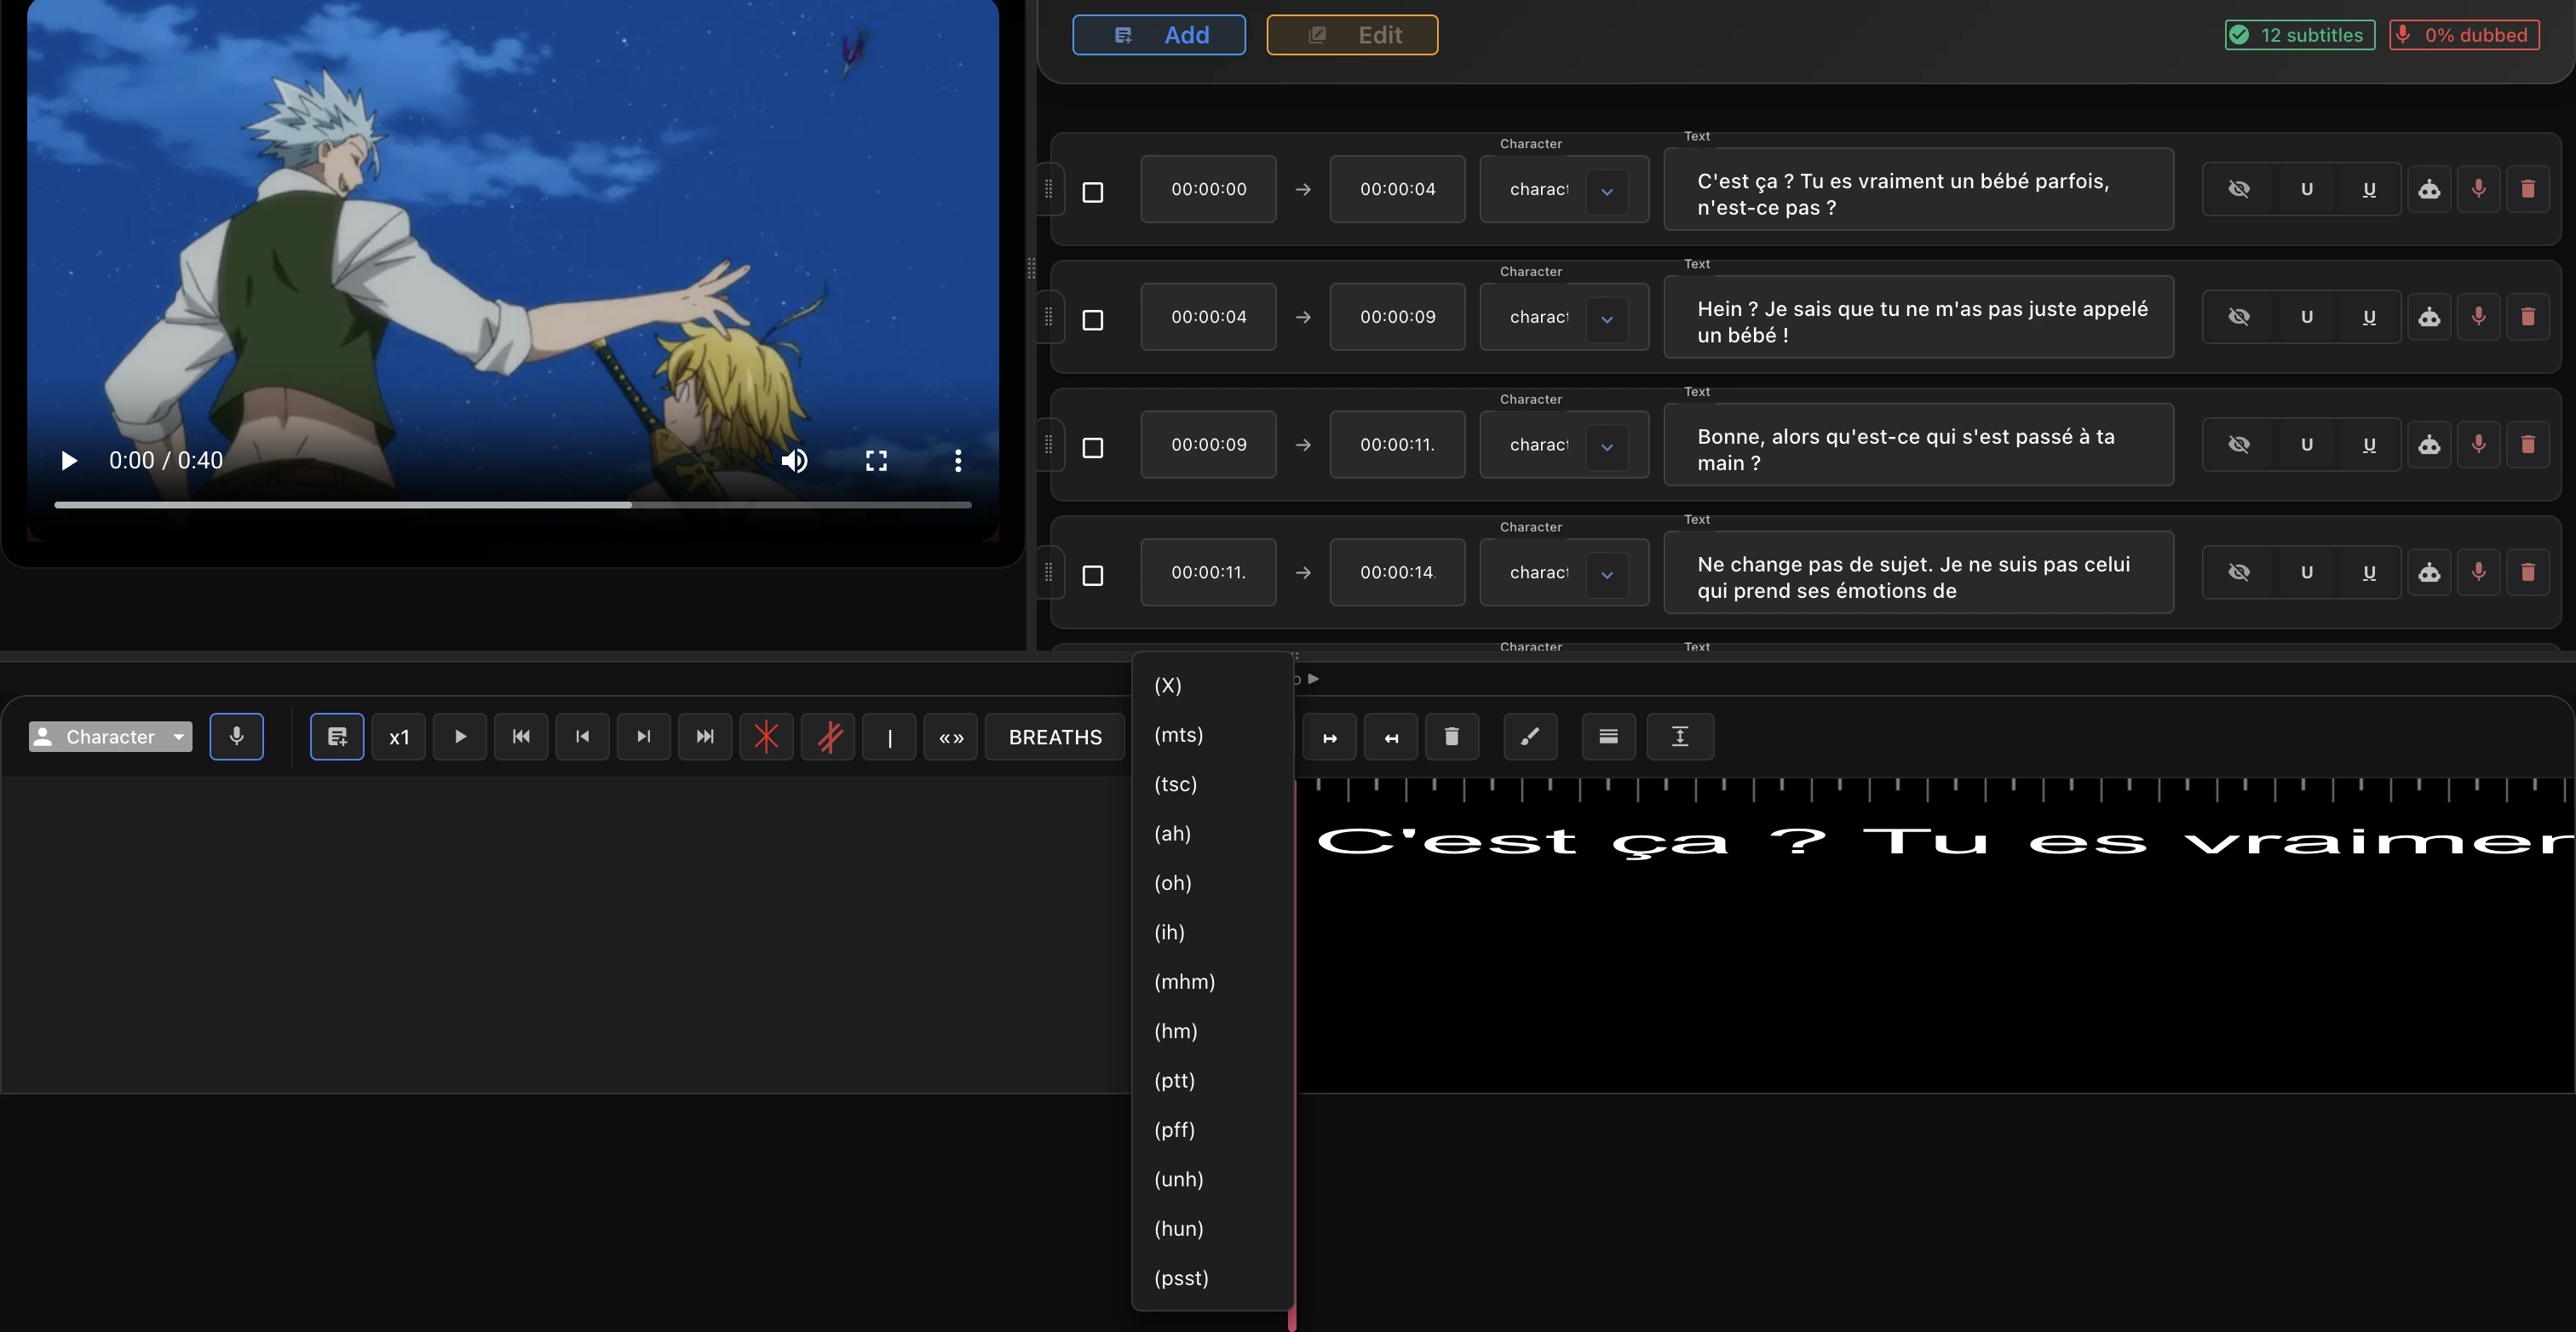Record dubbing for 'C'est ça ?' subtitle row
This screenshot has width=2576, height=1332.
pyautogui.click(x=2479, y=189)
